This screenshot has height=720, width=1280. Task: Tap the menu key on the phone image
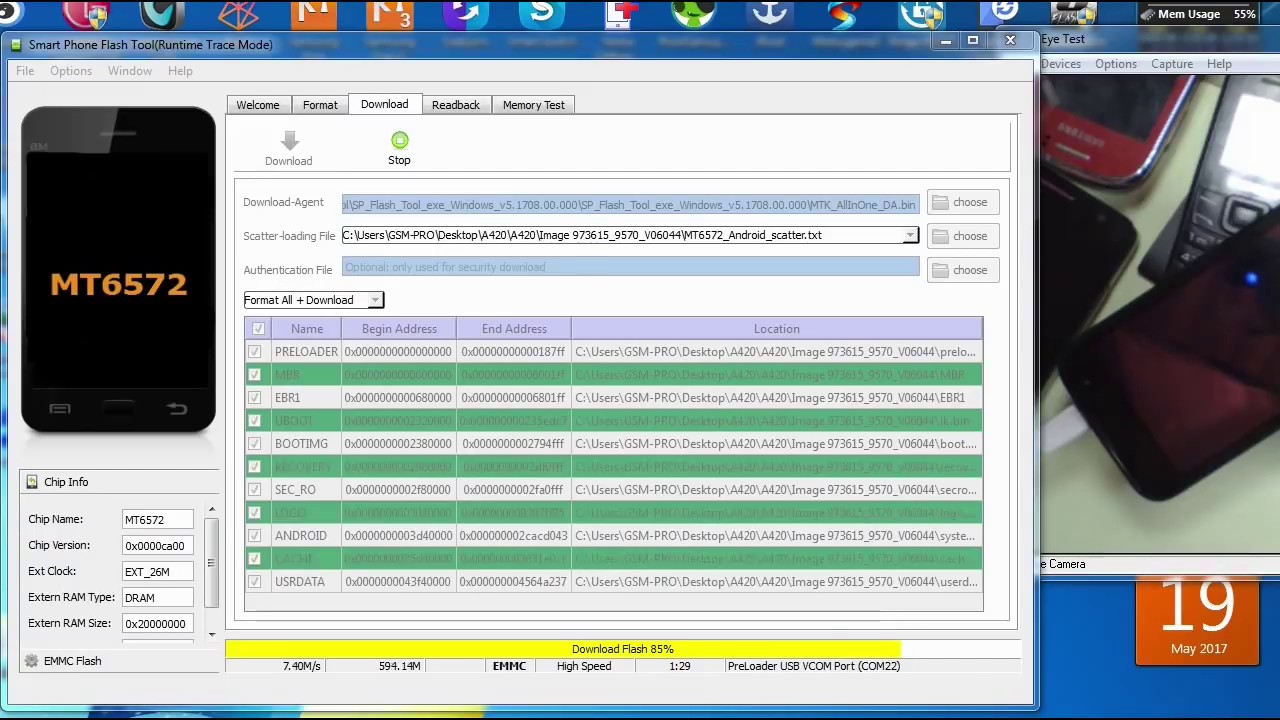[59, 408]
